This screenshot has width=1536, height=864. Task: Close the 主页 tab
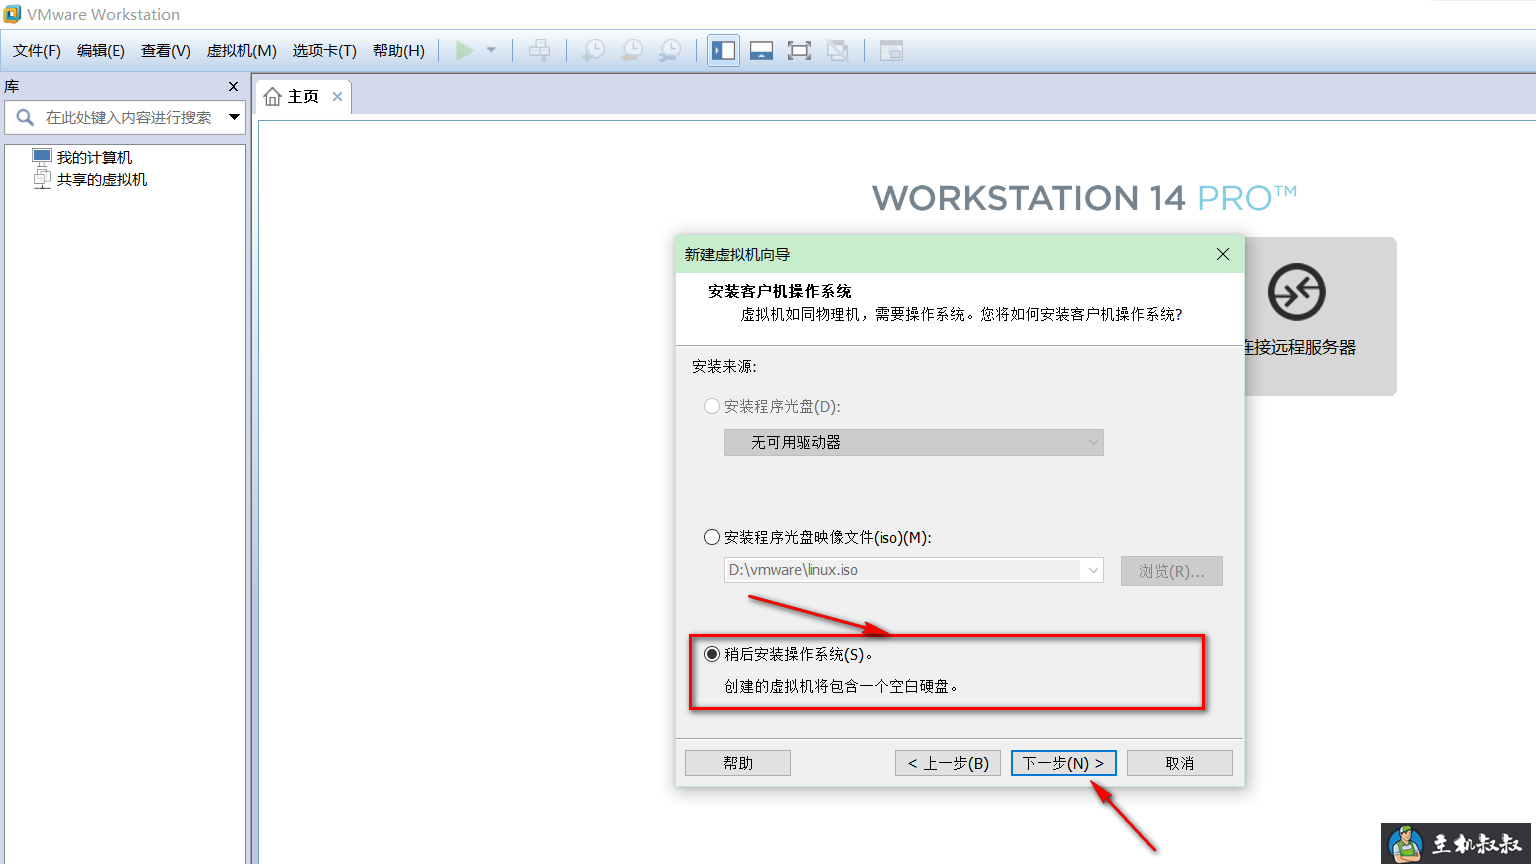point(338,97)
